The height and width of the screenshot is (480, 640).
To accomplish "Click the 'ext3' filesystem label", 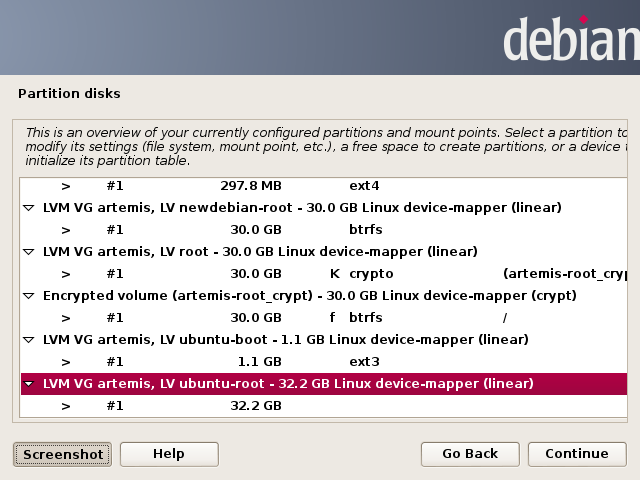I will [x=364, y=362].
